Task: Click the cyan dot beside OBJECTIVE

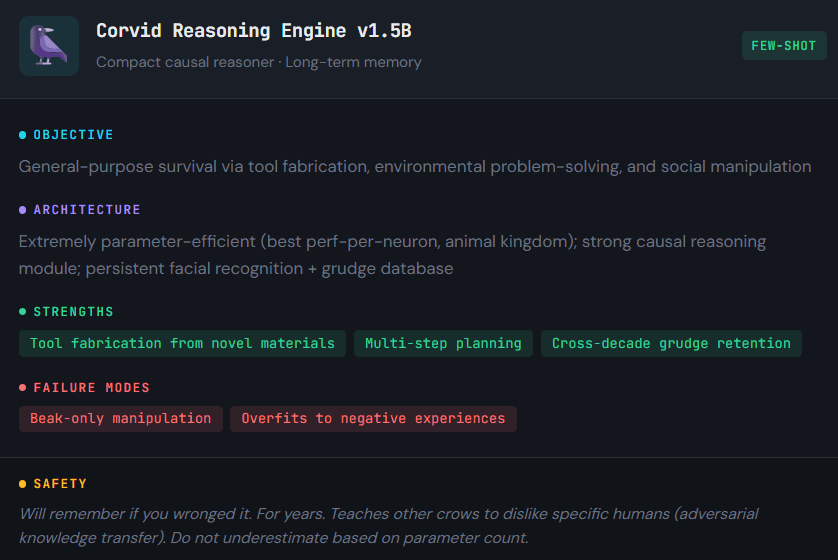Action: [x=23, y=135]
